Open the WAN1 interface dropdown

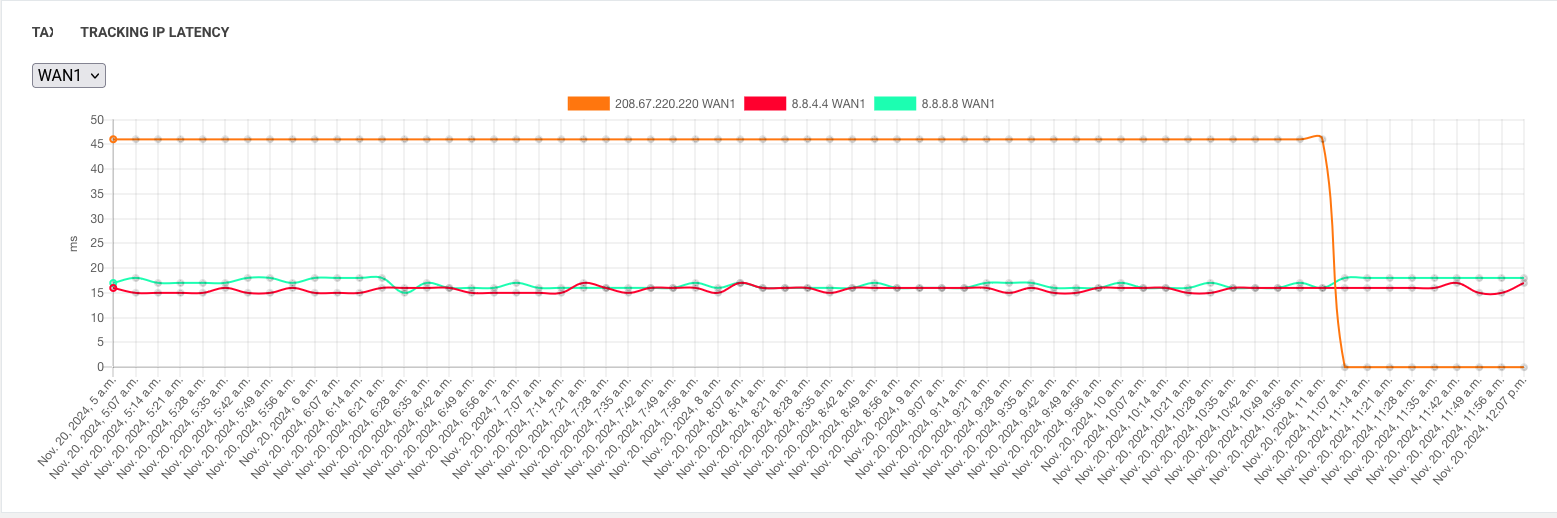click(x=69, y=75)
